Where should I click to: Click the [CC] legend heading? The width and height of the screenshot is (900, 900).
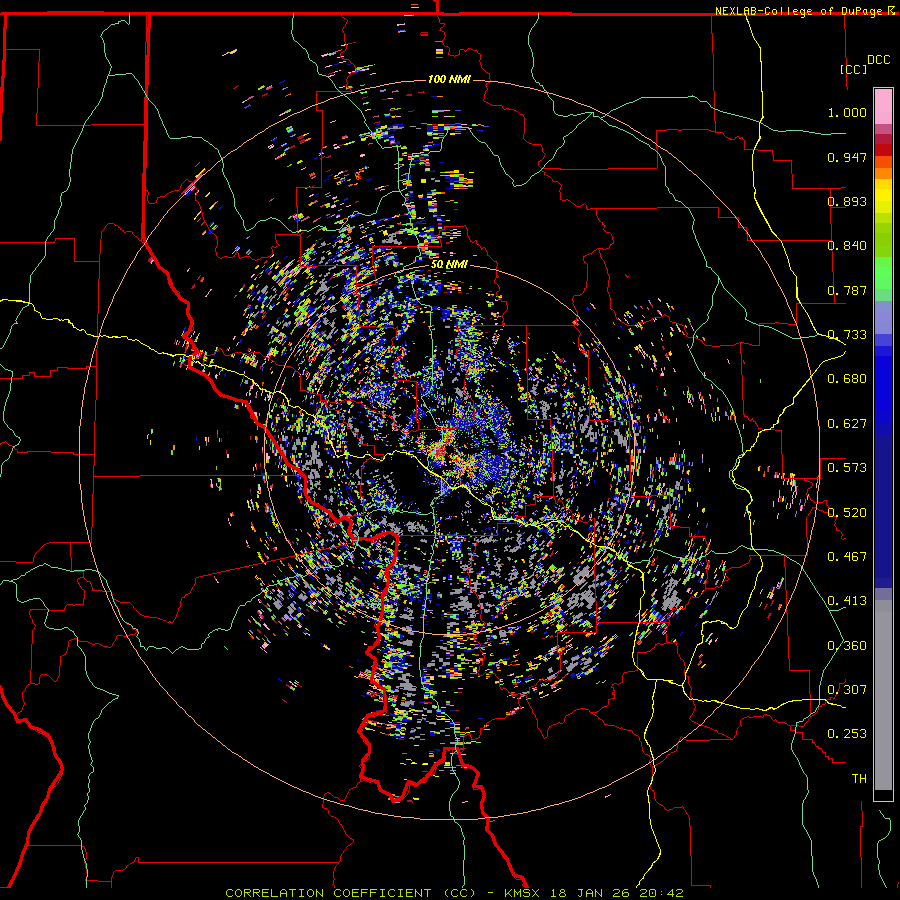point(854,69)
